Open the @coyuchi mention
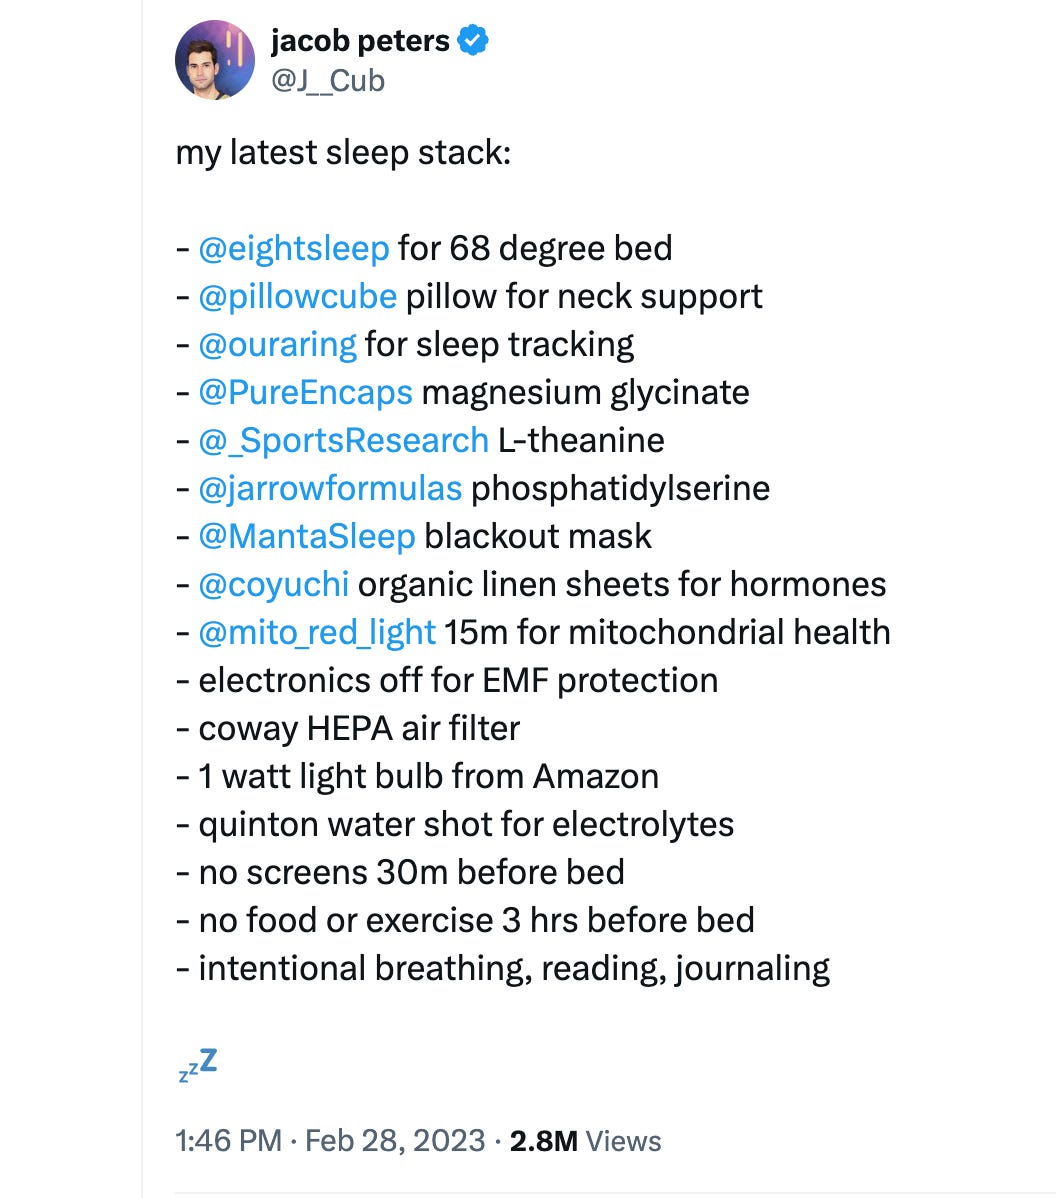The image size is (1056, 1198). tap(274, 584)
